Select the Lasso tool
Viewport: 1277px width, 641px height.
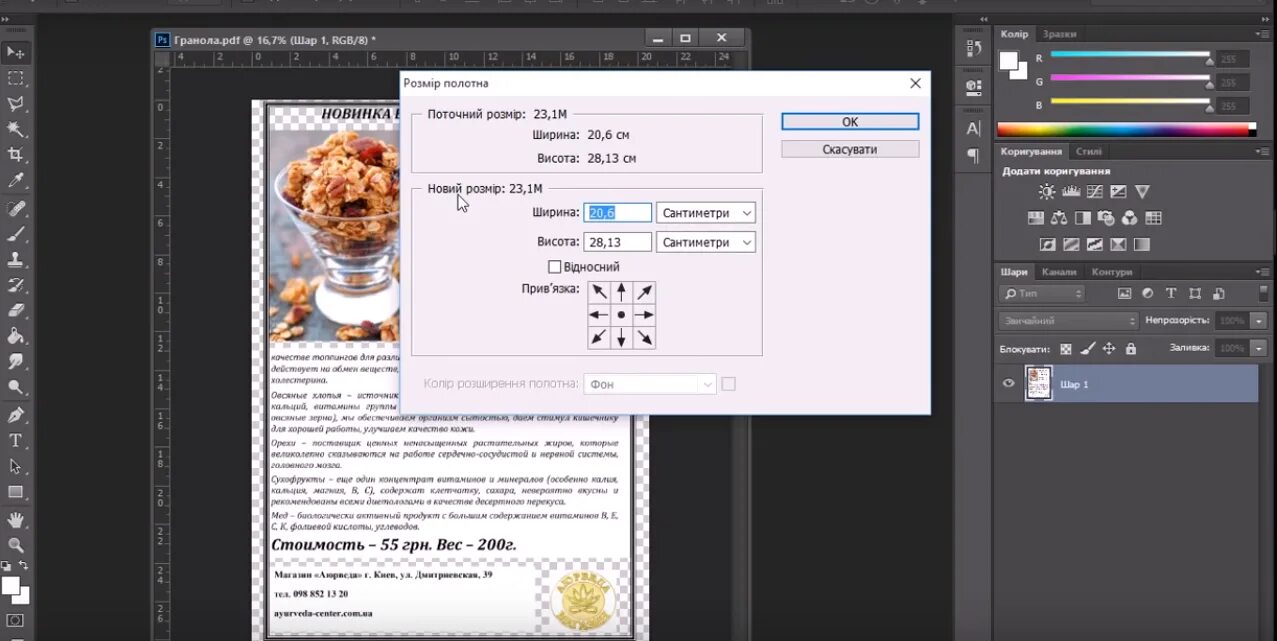click(16, 104)
